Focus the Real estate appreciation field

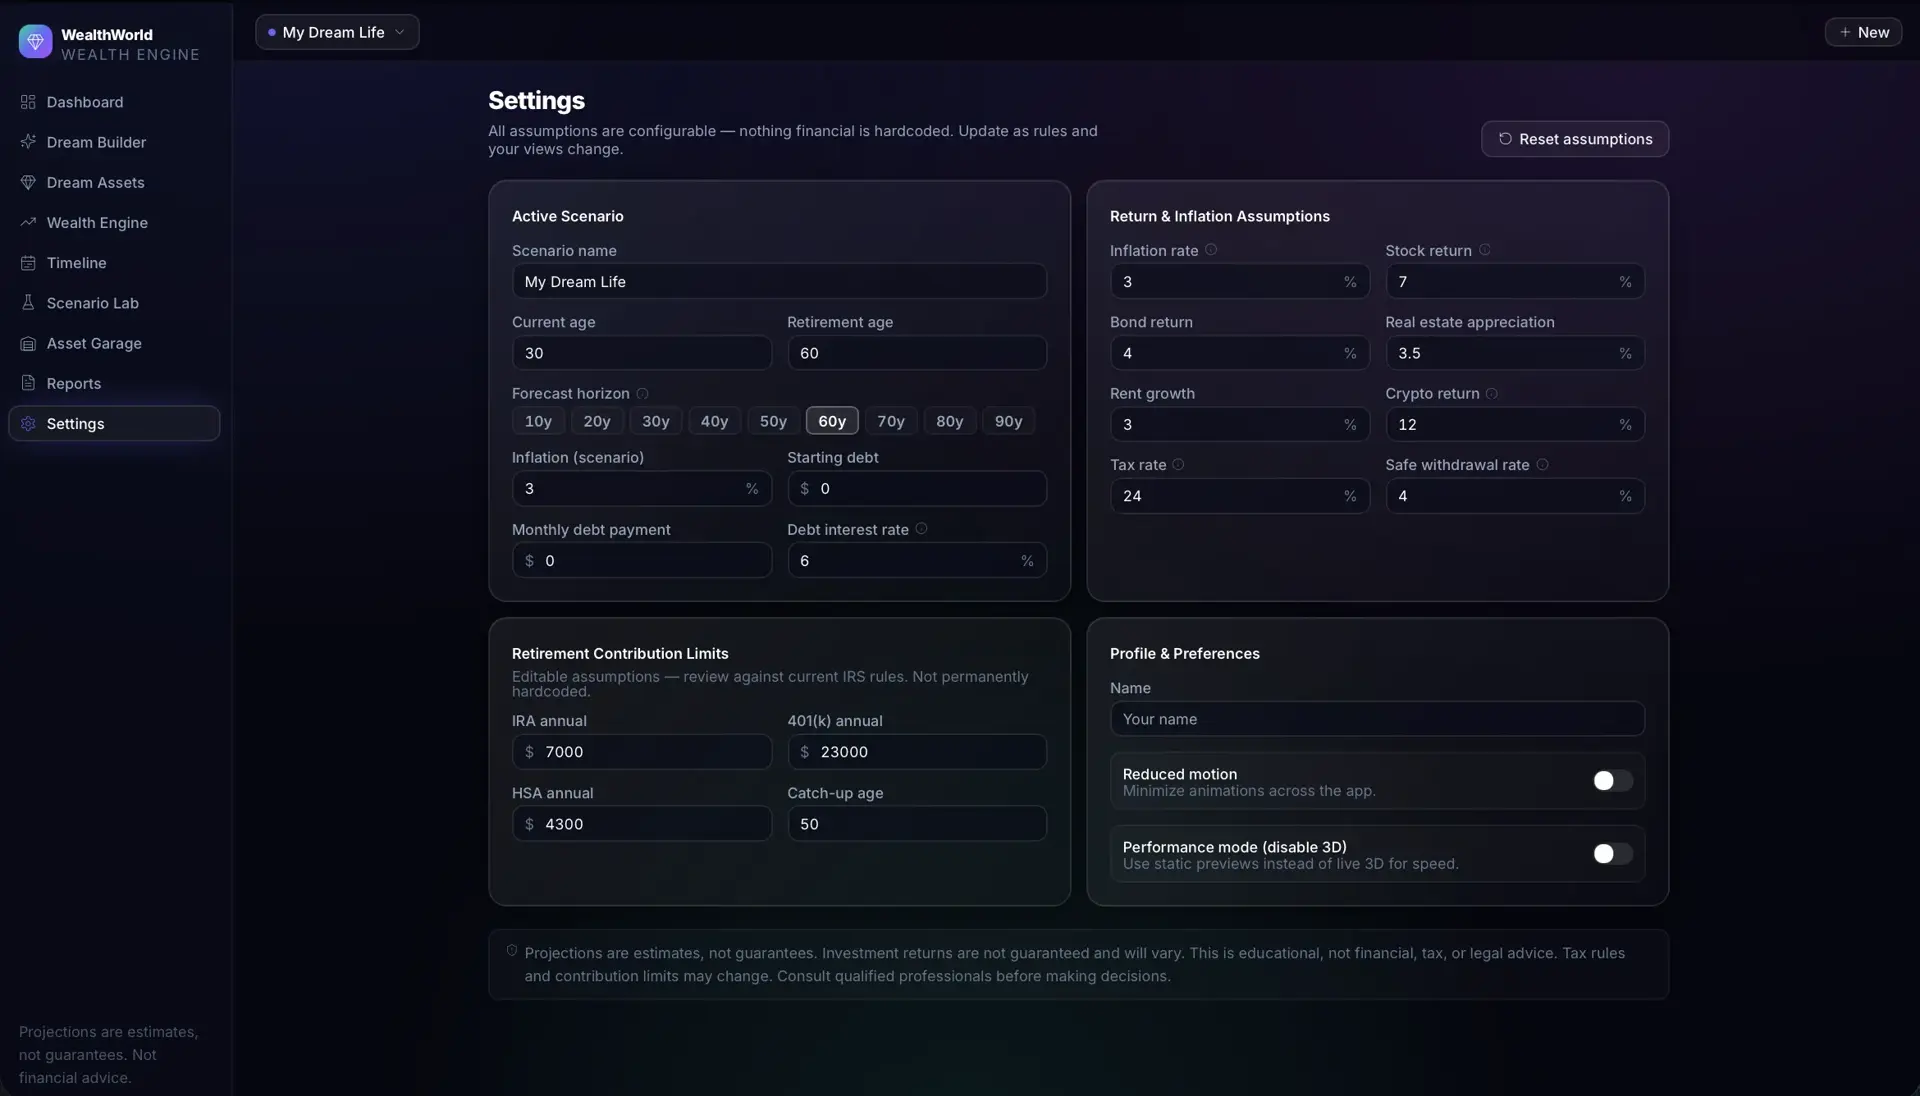pos(1514,353)
